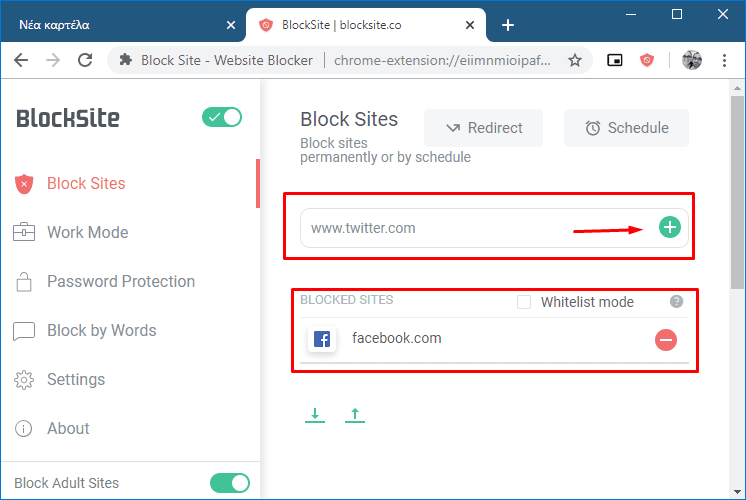
Task: Click the Schedule button
Action: pos(626,127)
